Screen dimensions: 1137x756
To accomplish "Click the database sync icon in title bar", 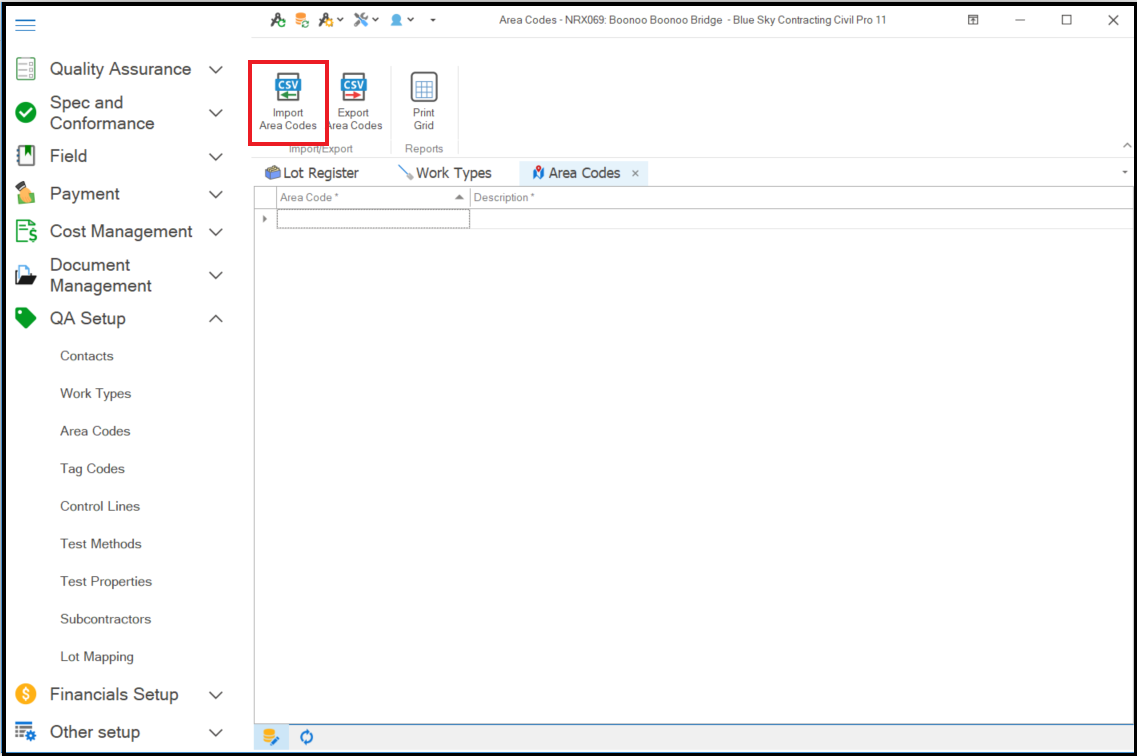I will 301,20.
